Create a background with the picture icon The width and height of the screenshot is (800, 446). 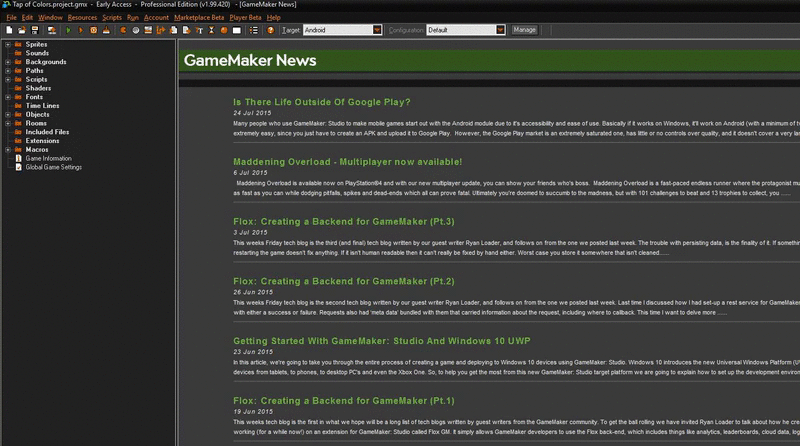(x=148, y=30)
